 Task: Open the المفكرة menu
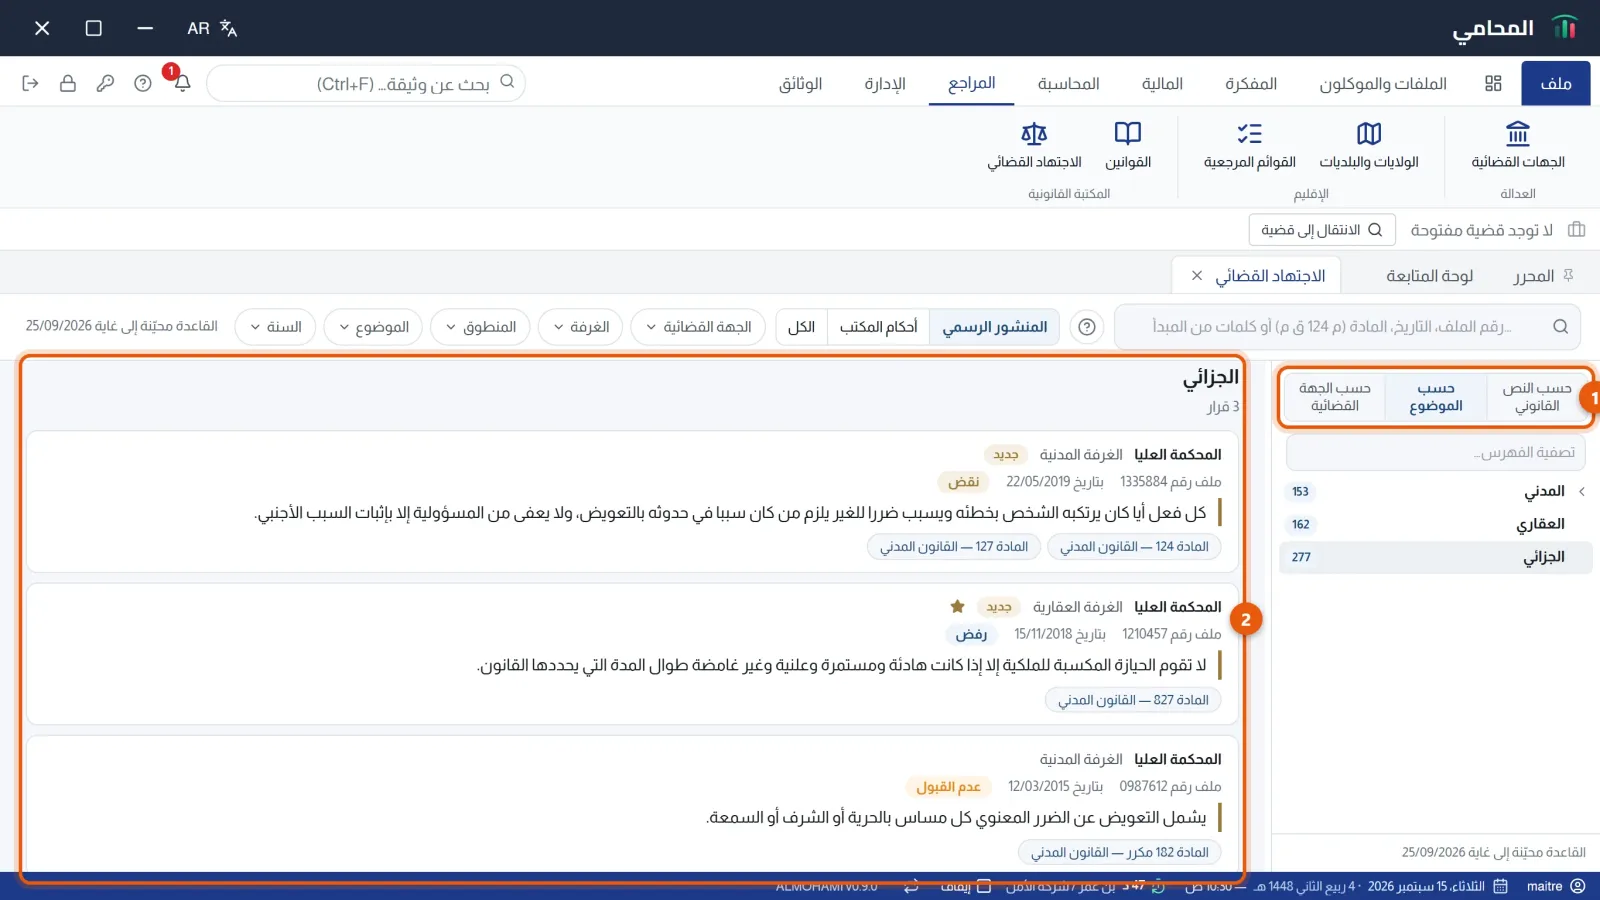1250,83
